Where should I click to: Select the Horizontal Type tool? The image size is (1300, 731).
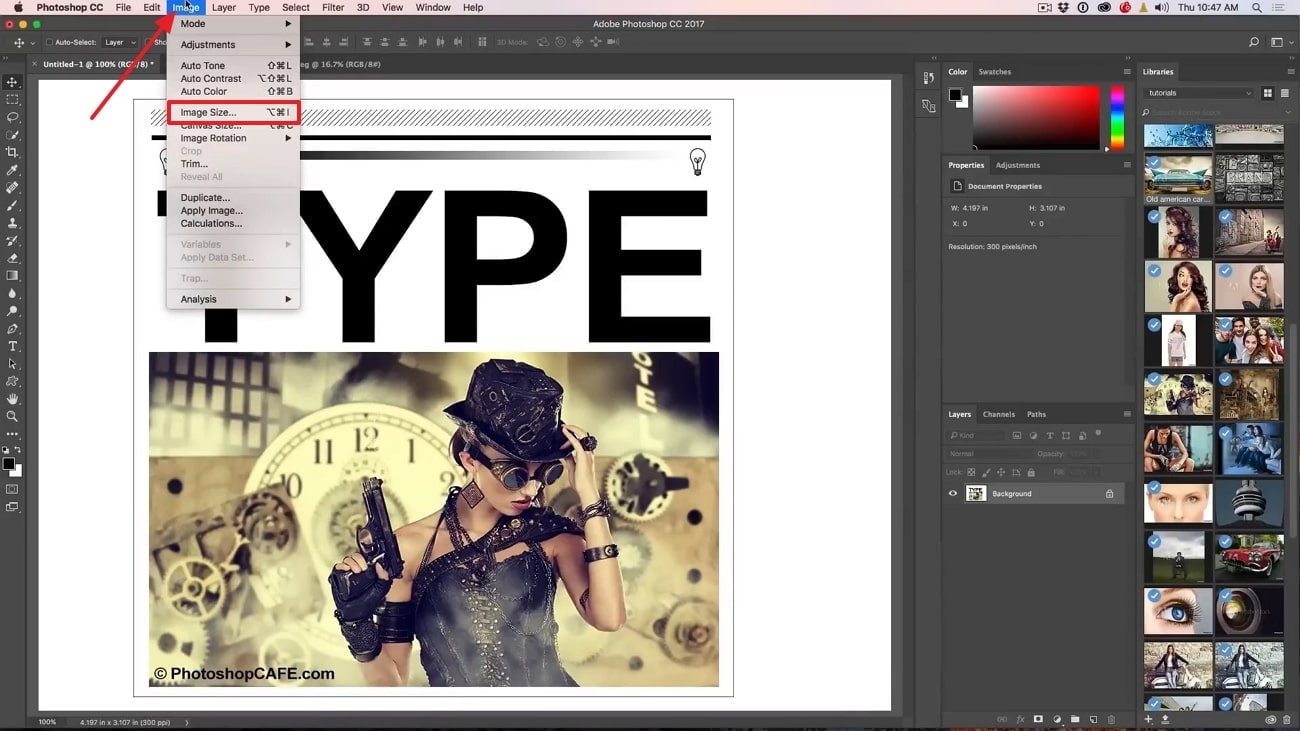pyautogui.click(x=13, y=346)
